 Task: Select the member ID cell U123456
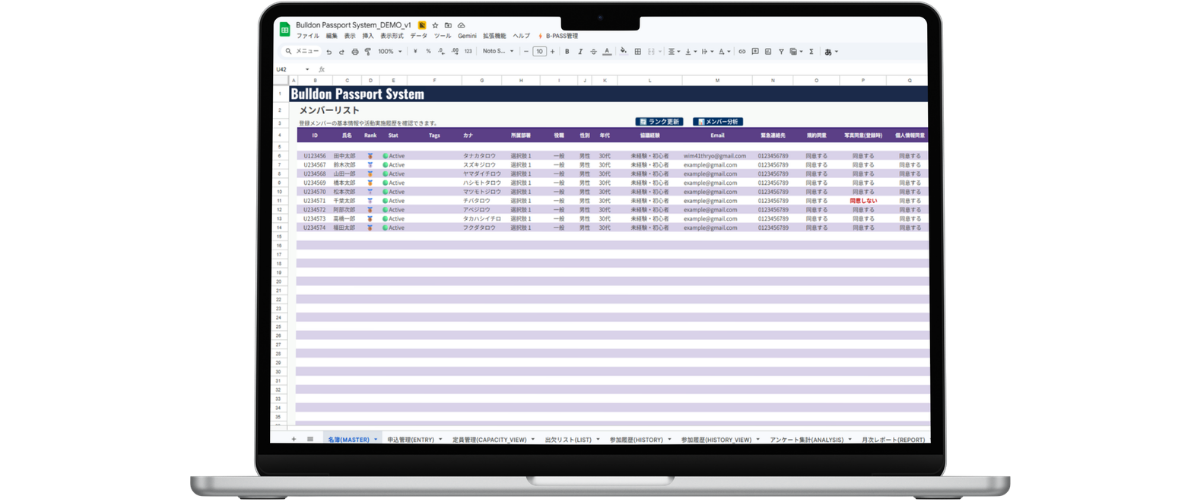pyautogui.click(x=315, y=156)
